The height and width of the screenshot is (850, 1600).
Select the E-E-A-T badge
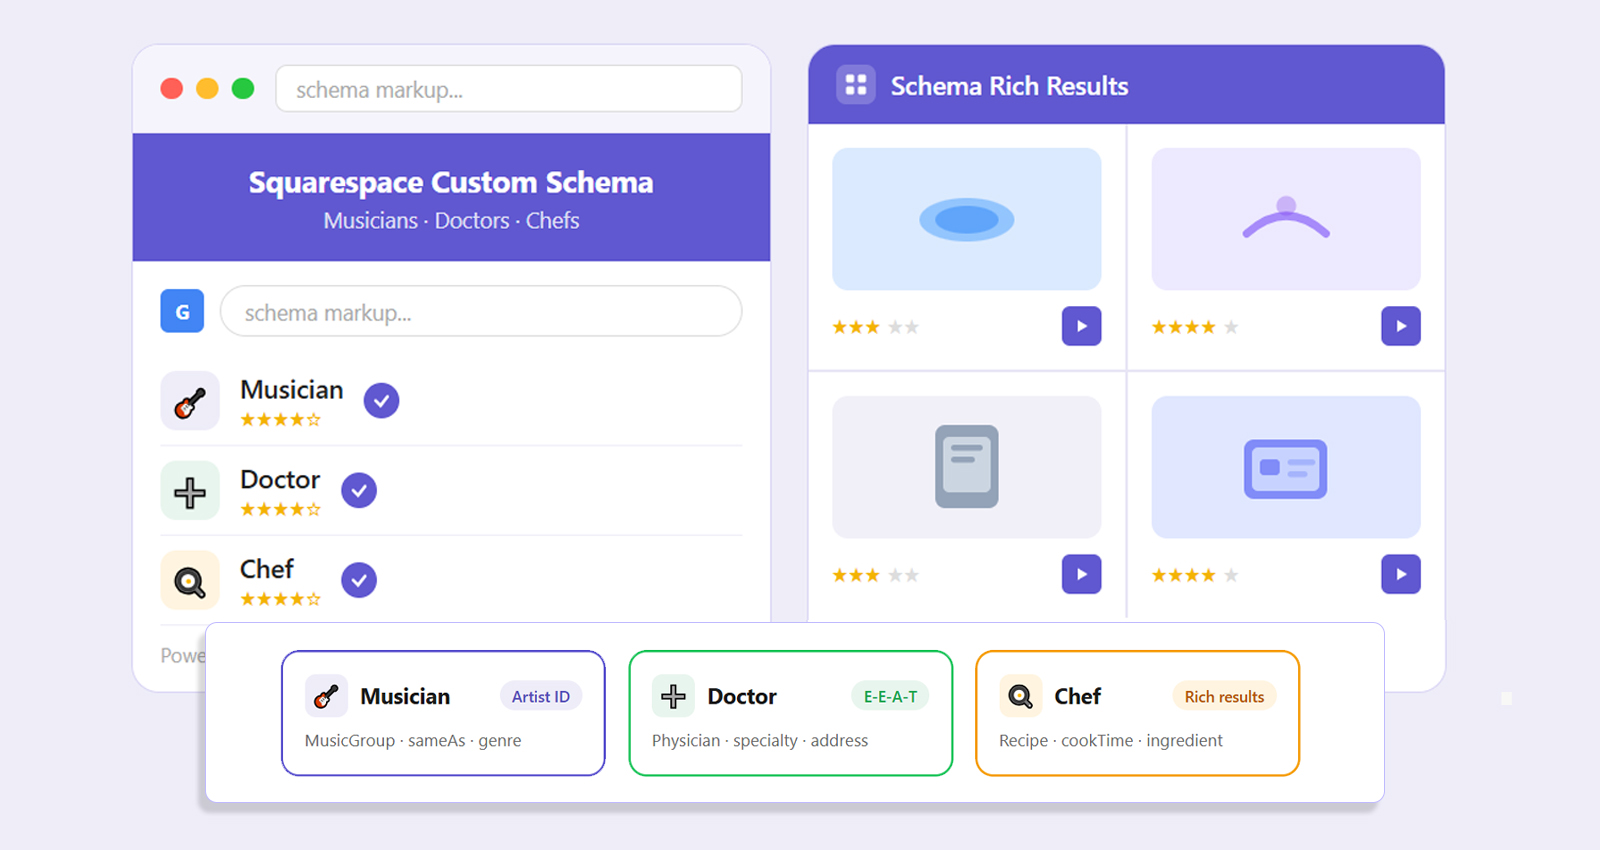890,696
